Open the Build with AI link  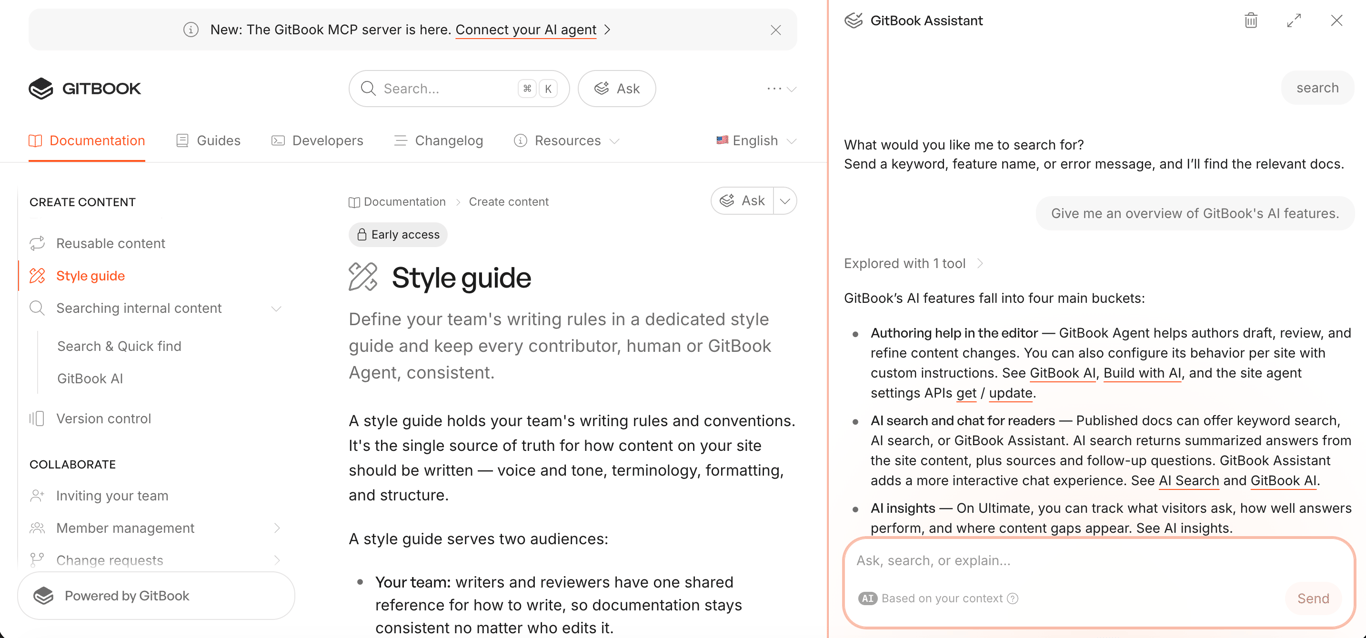click(1142, 373)
